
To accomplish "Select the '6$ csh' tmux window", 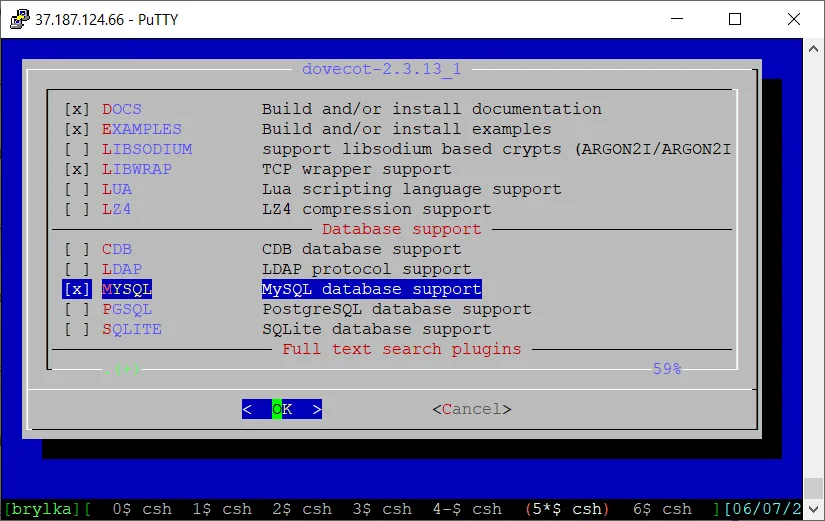I will click(x=662, y=509).
